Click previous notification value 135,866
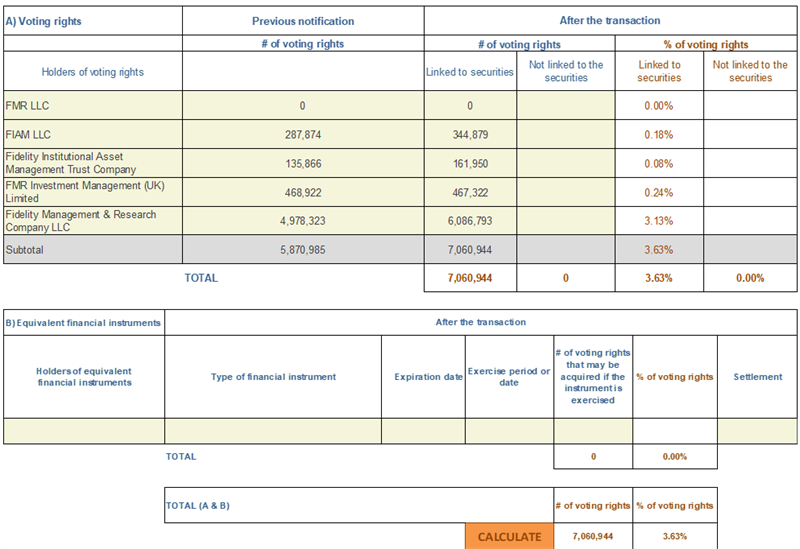Screen dimensions: 800x549 tap(303, 163)
